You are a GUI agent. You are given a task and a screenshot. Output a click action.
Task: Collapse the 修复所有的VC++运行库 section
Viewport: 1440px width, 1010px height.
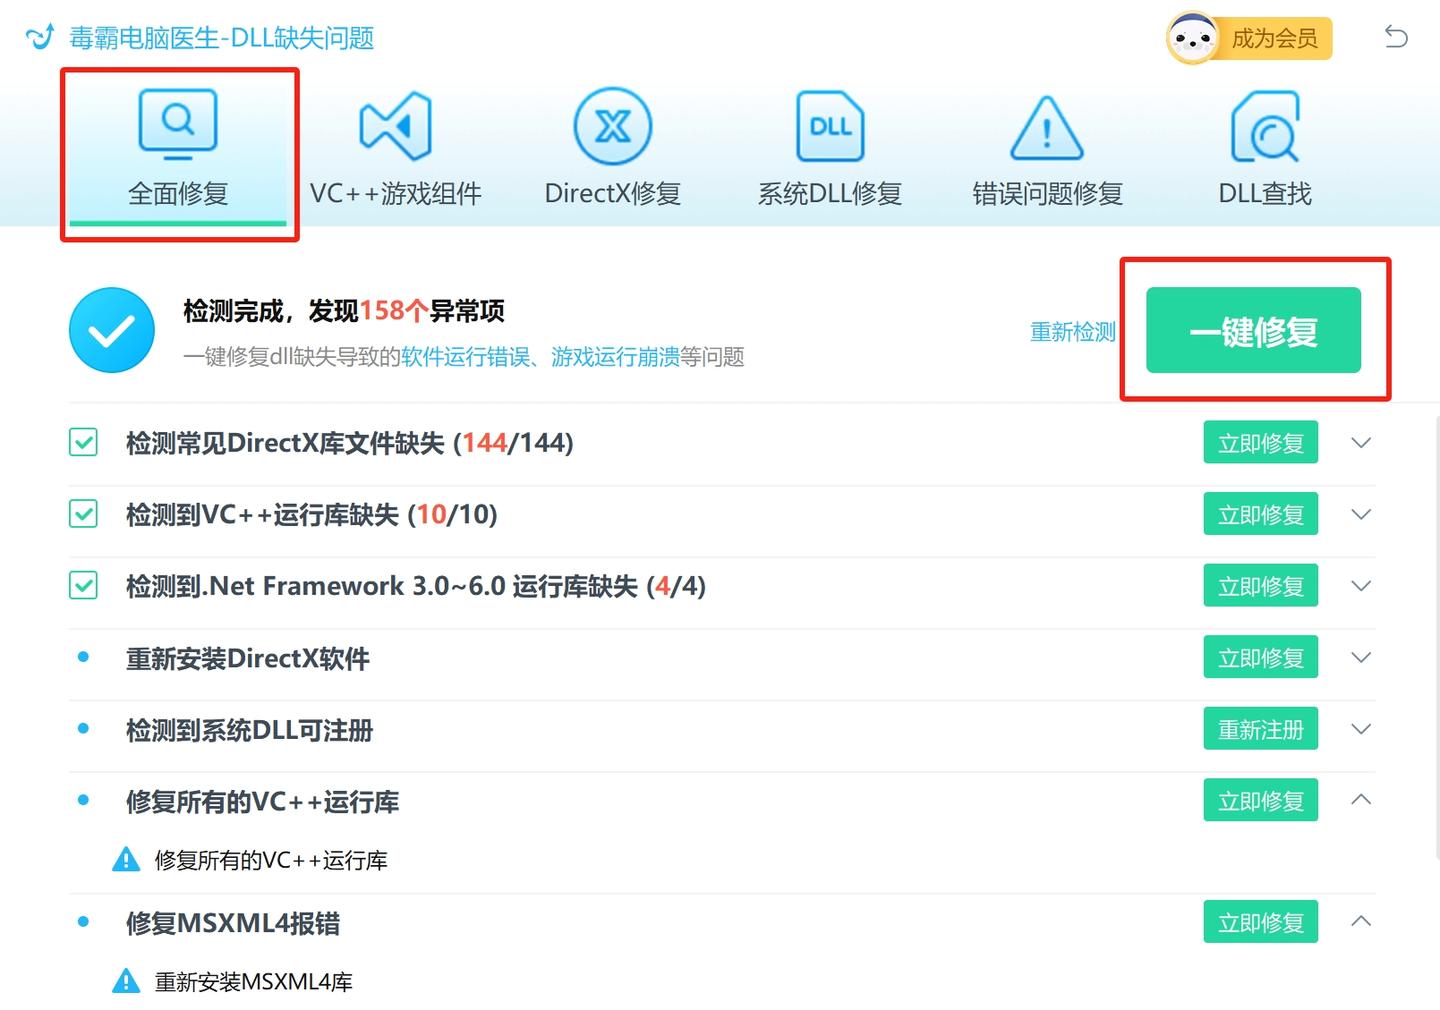tap(1361, 799)
